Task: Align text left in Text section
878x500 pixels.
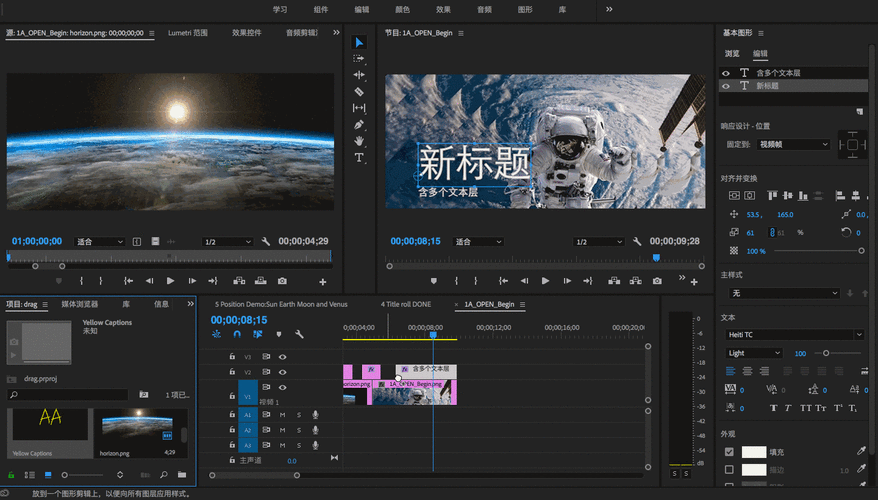Action: [x=730, y=371]
